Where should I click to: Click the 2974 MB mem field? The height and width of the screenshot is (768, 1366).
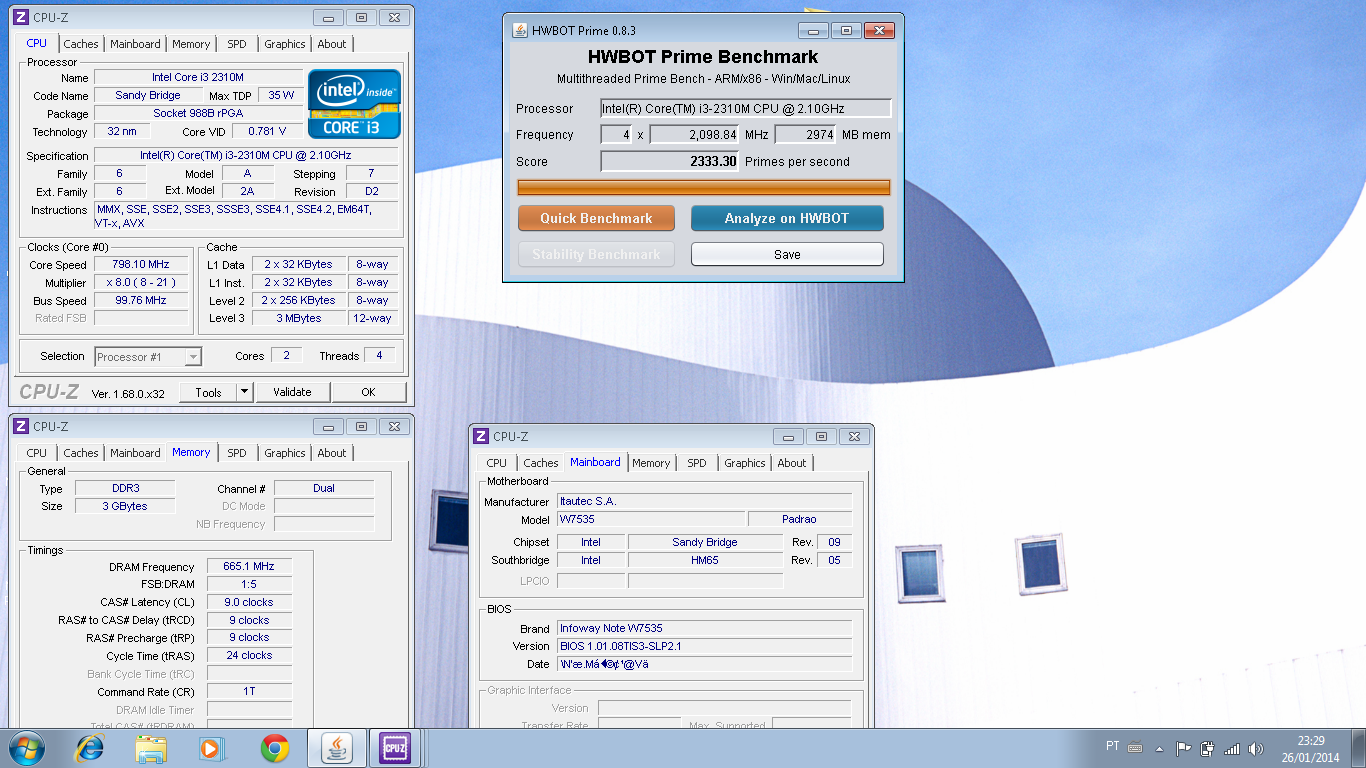click(805, 134)
